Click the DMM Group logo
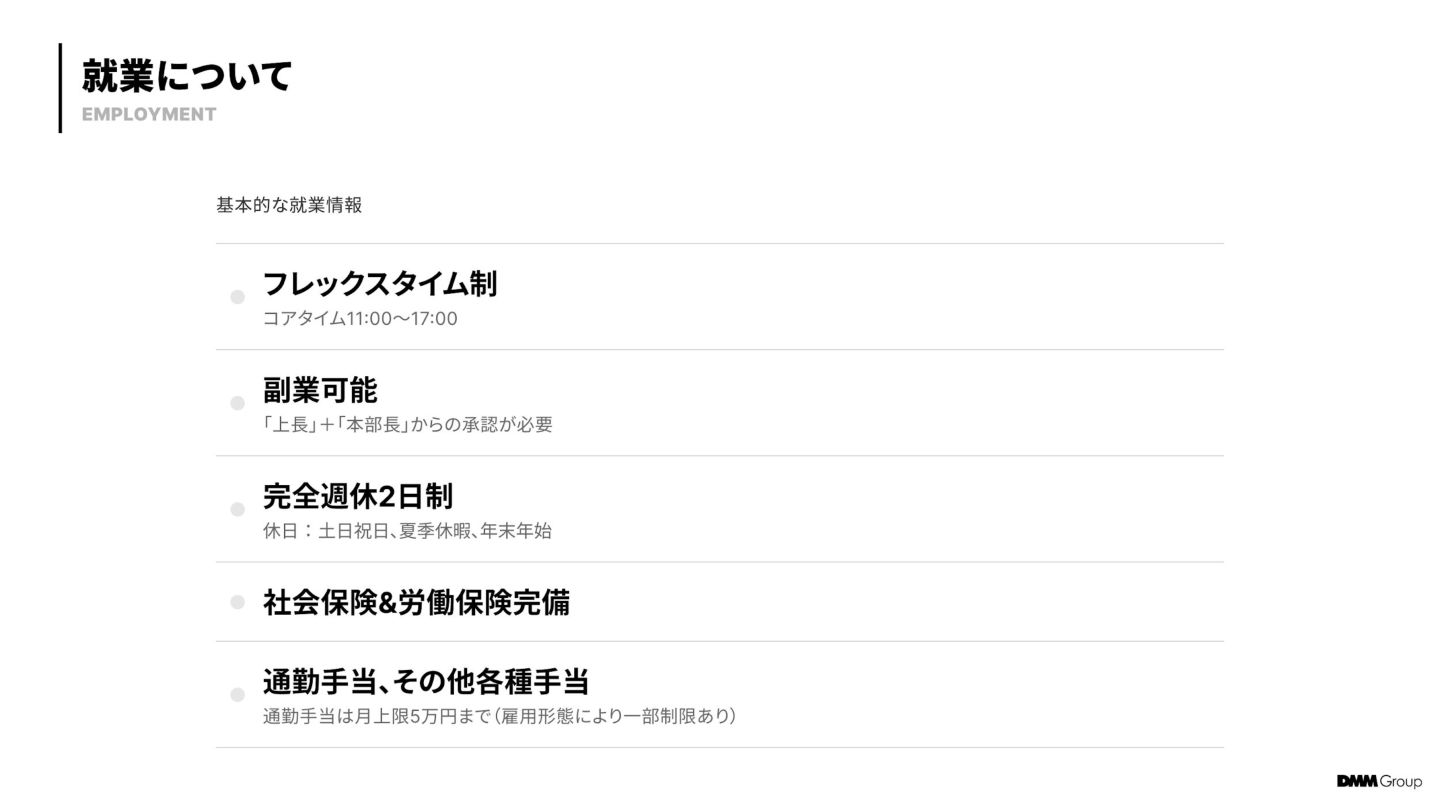The height and width of the screenshot is (810, 1440). tap(1378, 781)
